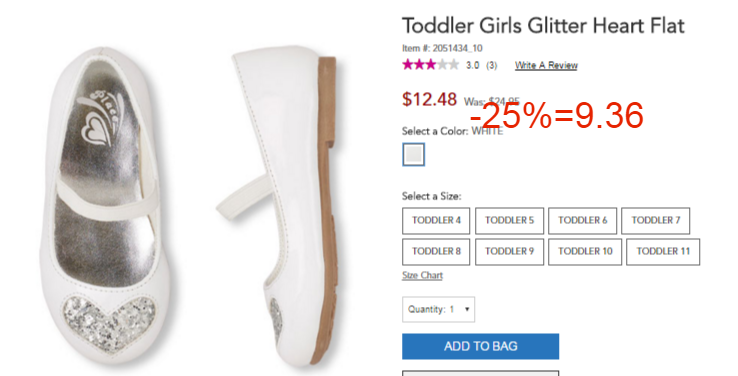Click the Toddler Girls Glitter Heart Flat title

pos(543,25)
